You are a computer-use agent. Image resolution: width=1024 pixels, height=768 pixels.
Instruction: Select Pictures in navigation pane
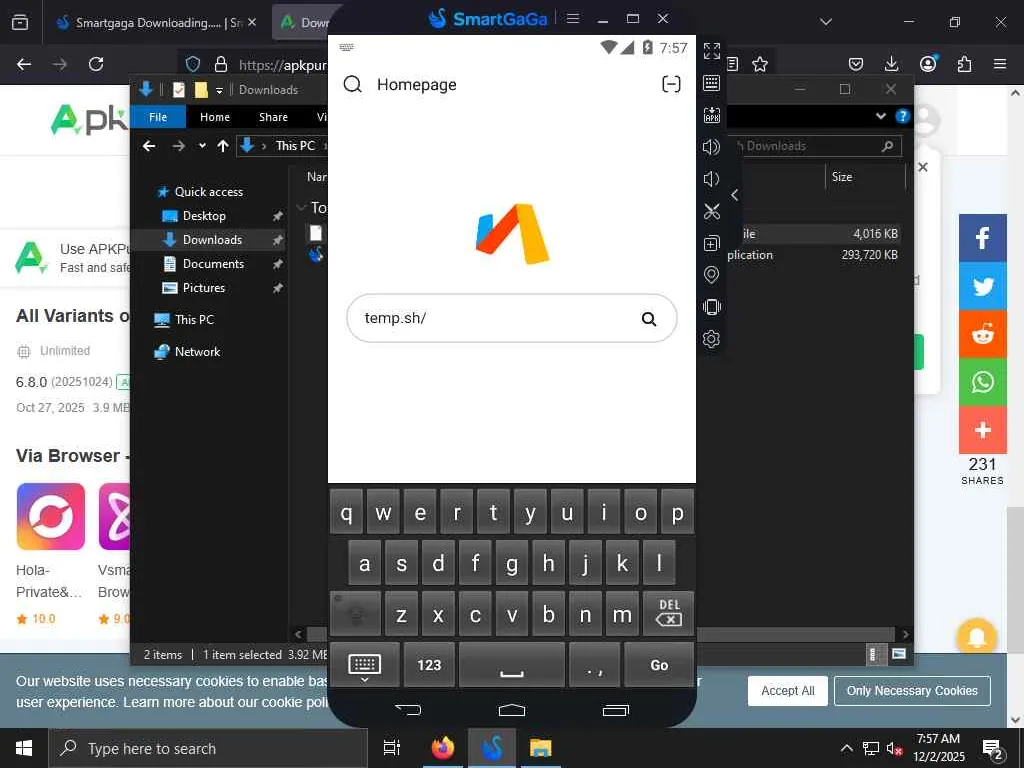[x=204, y=288]
